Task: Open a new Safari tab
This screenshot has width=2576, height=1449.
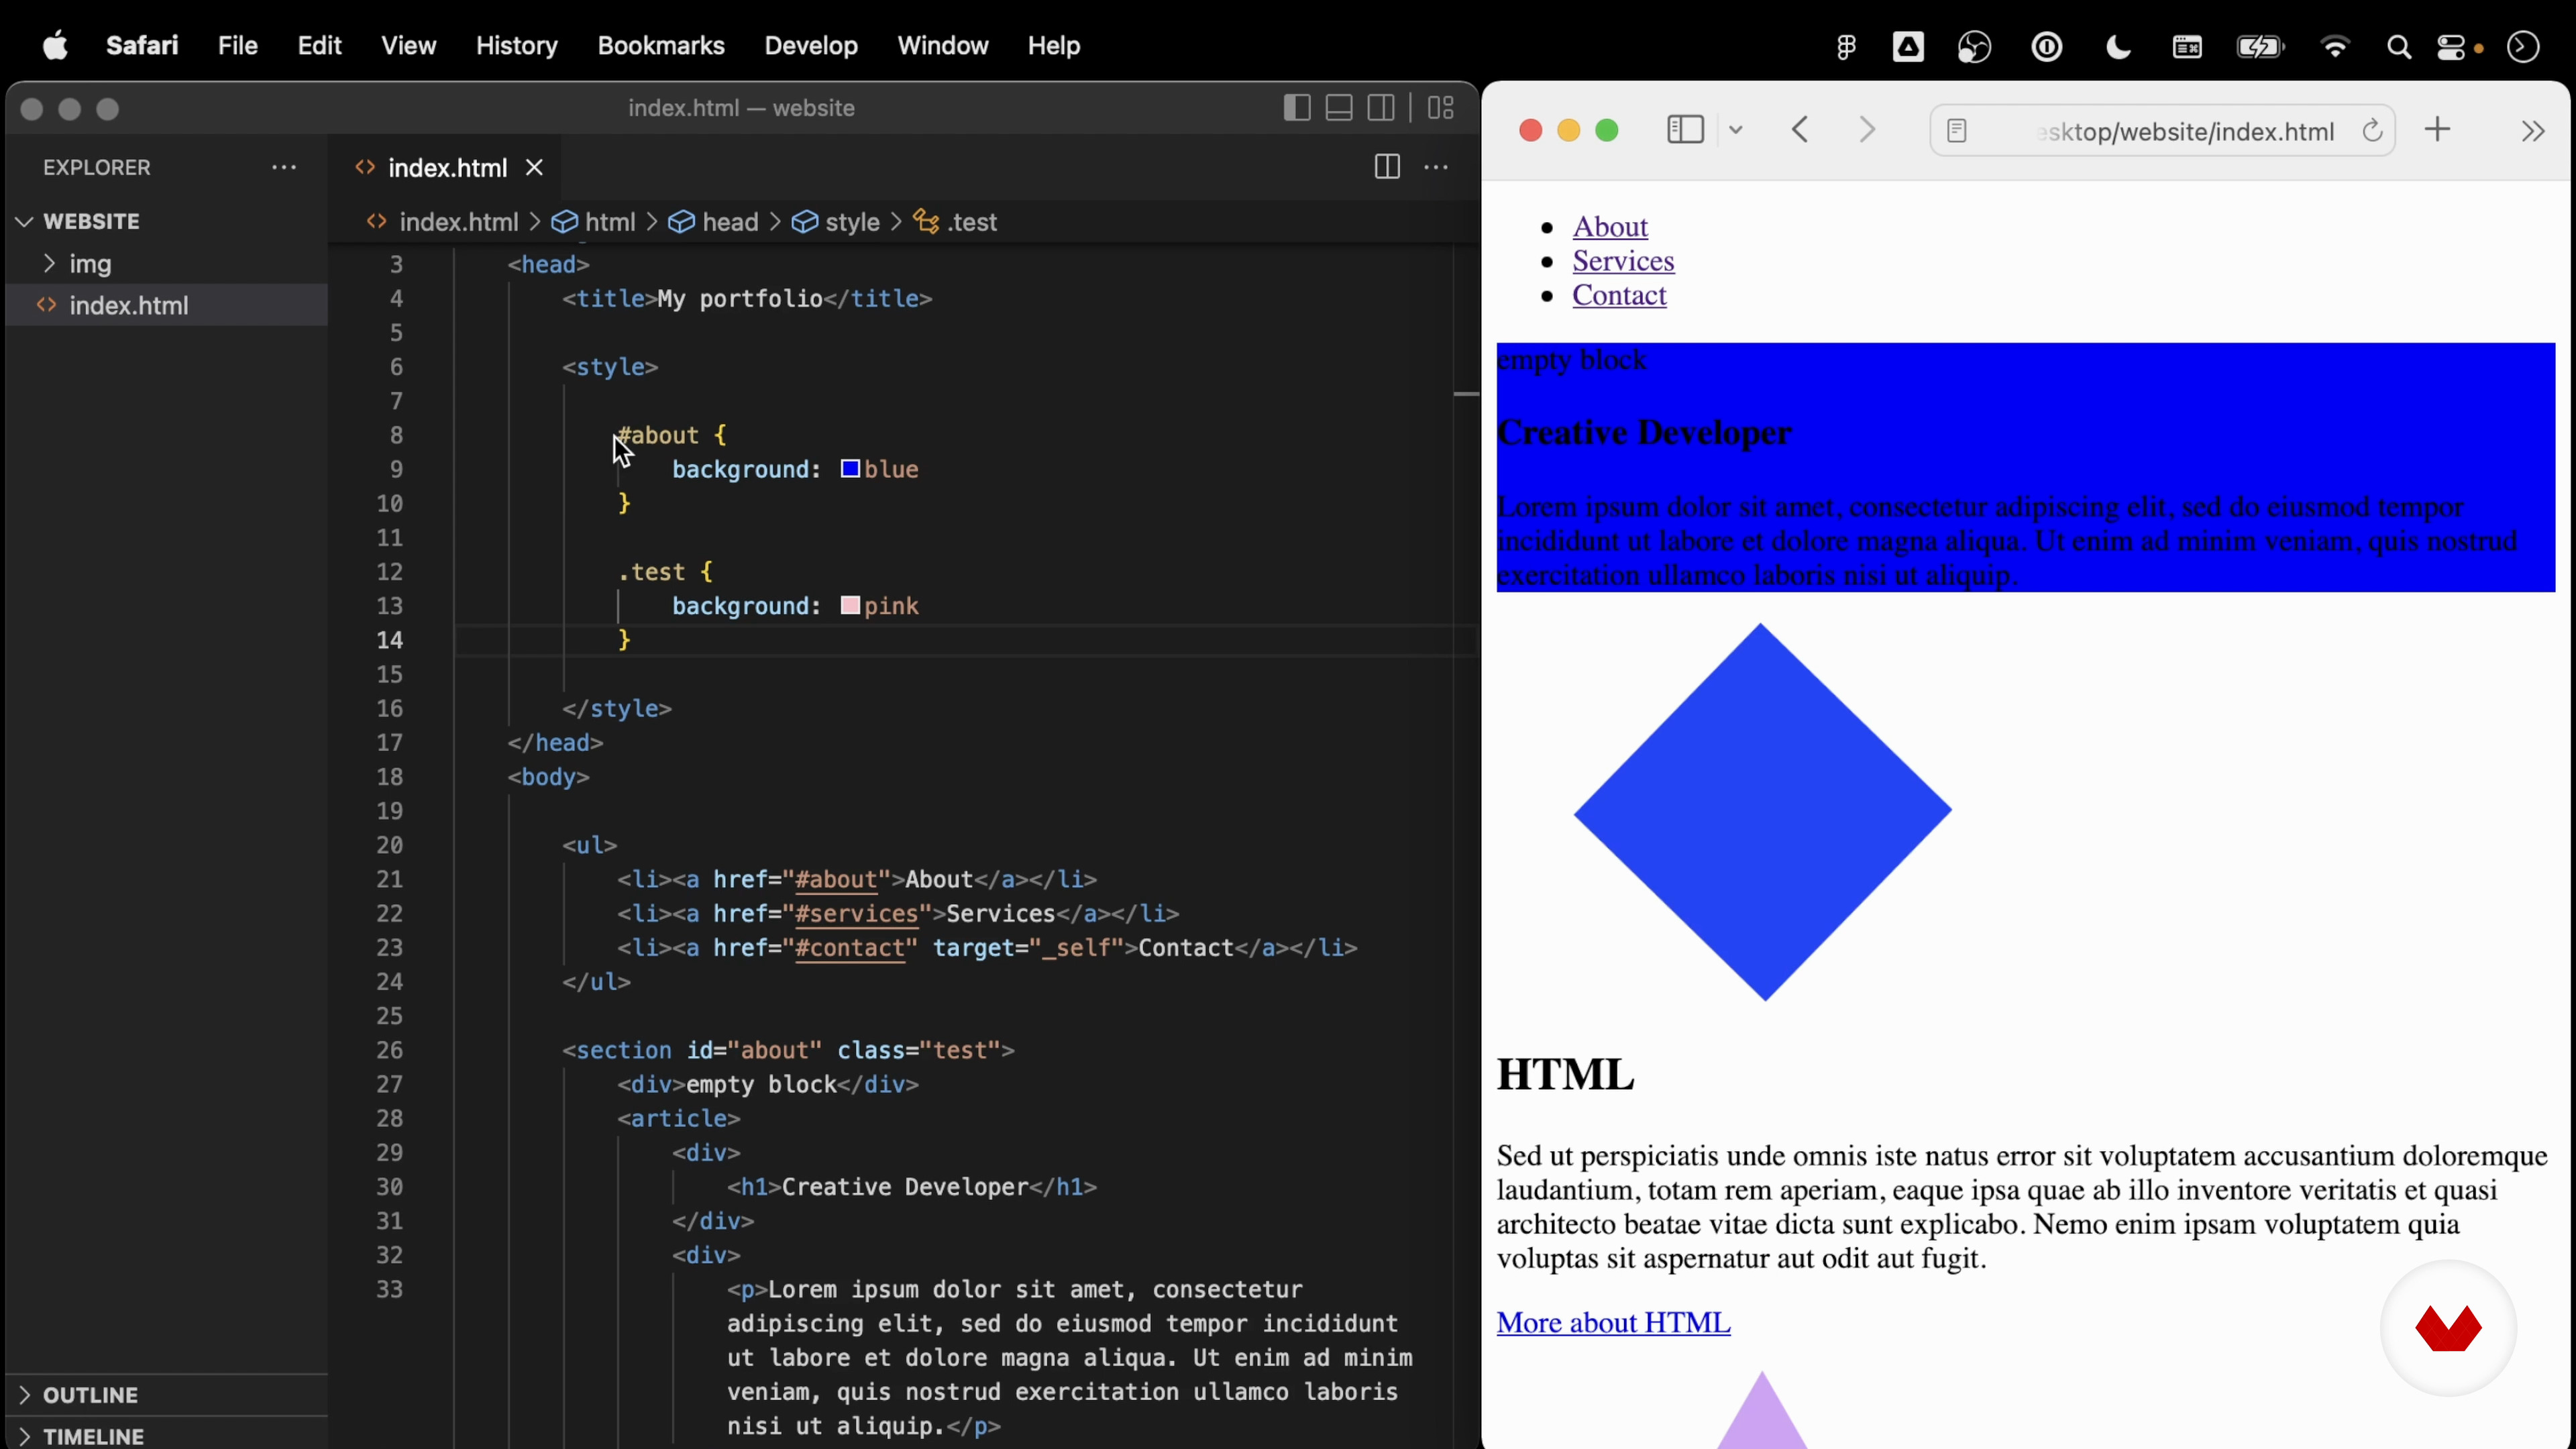Action: tap(2438, 130)
